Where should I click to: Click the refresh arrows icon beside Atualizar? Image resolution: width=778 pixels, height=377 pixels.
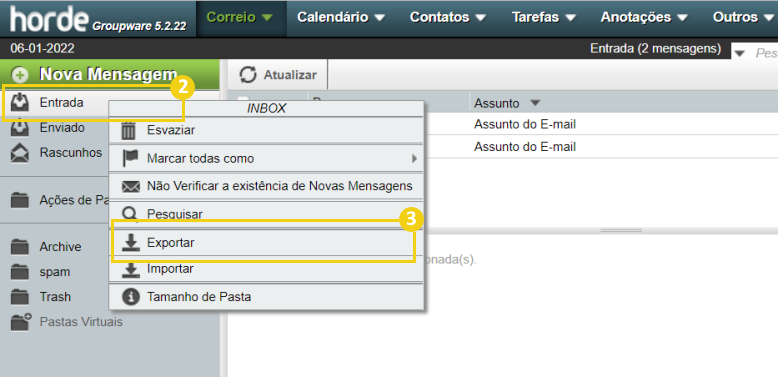click(248, 75)
